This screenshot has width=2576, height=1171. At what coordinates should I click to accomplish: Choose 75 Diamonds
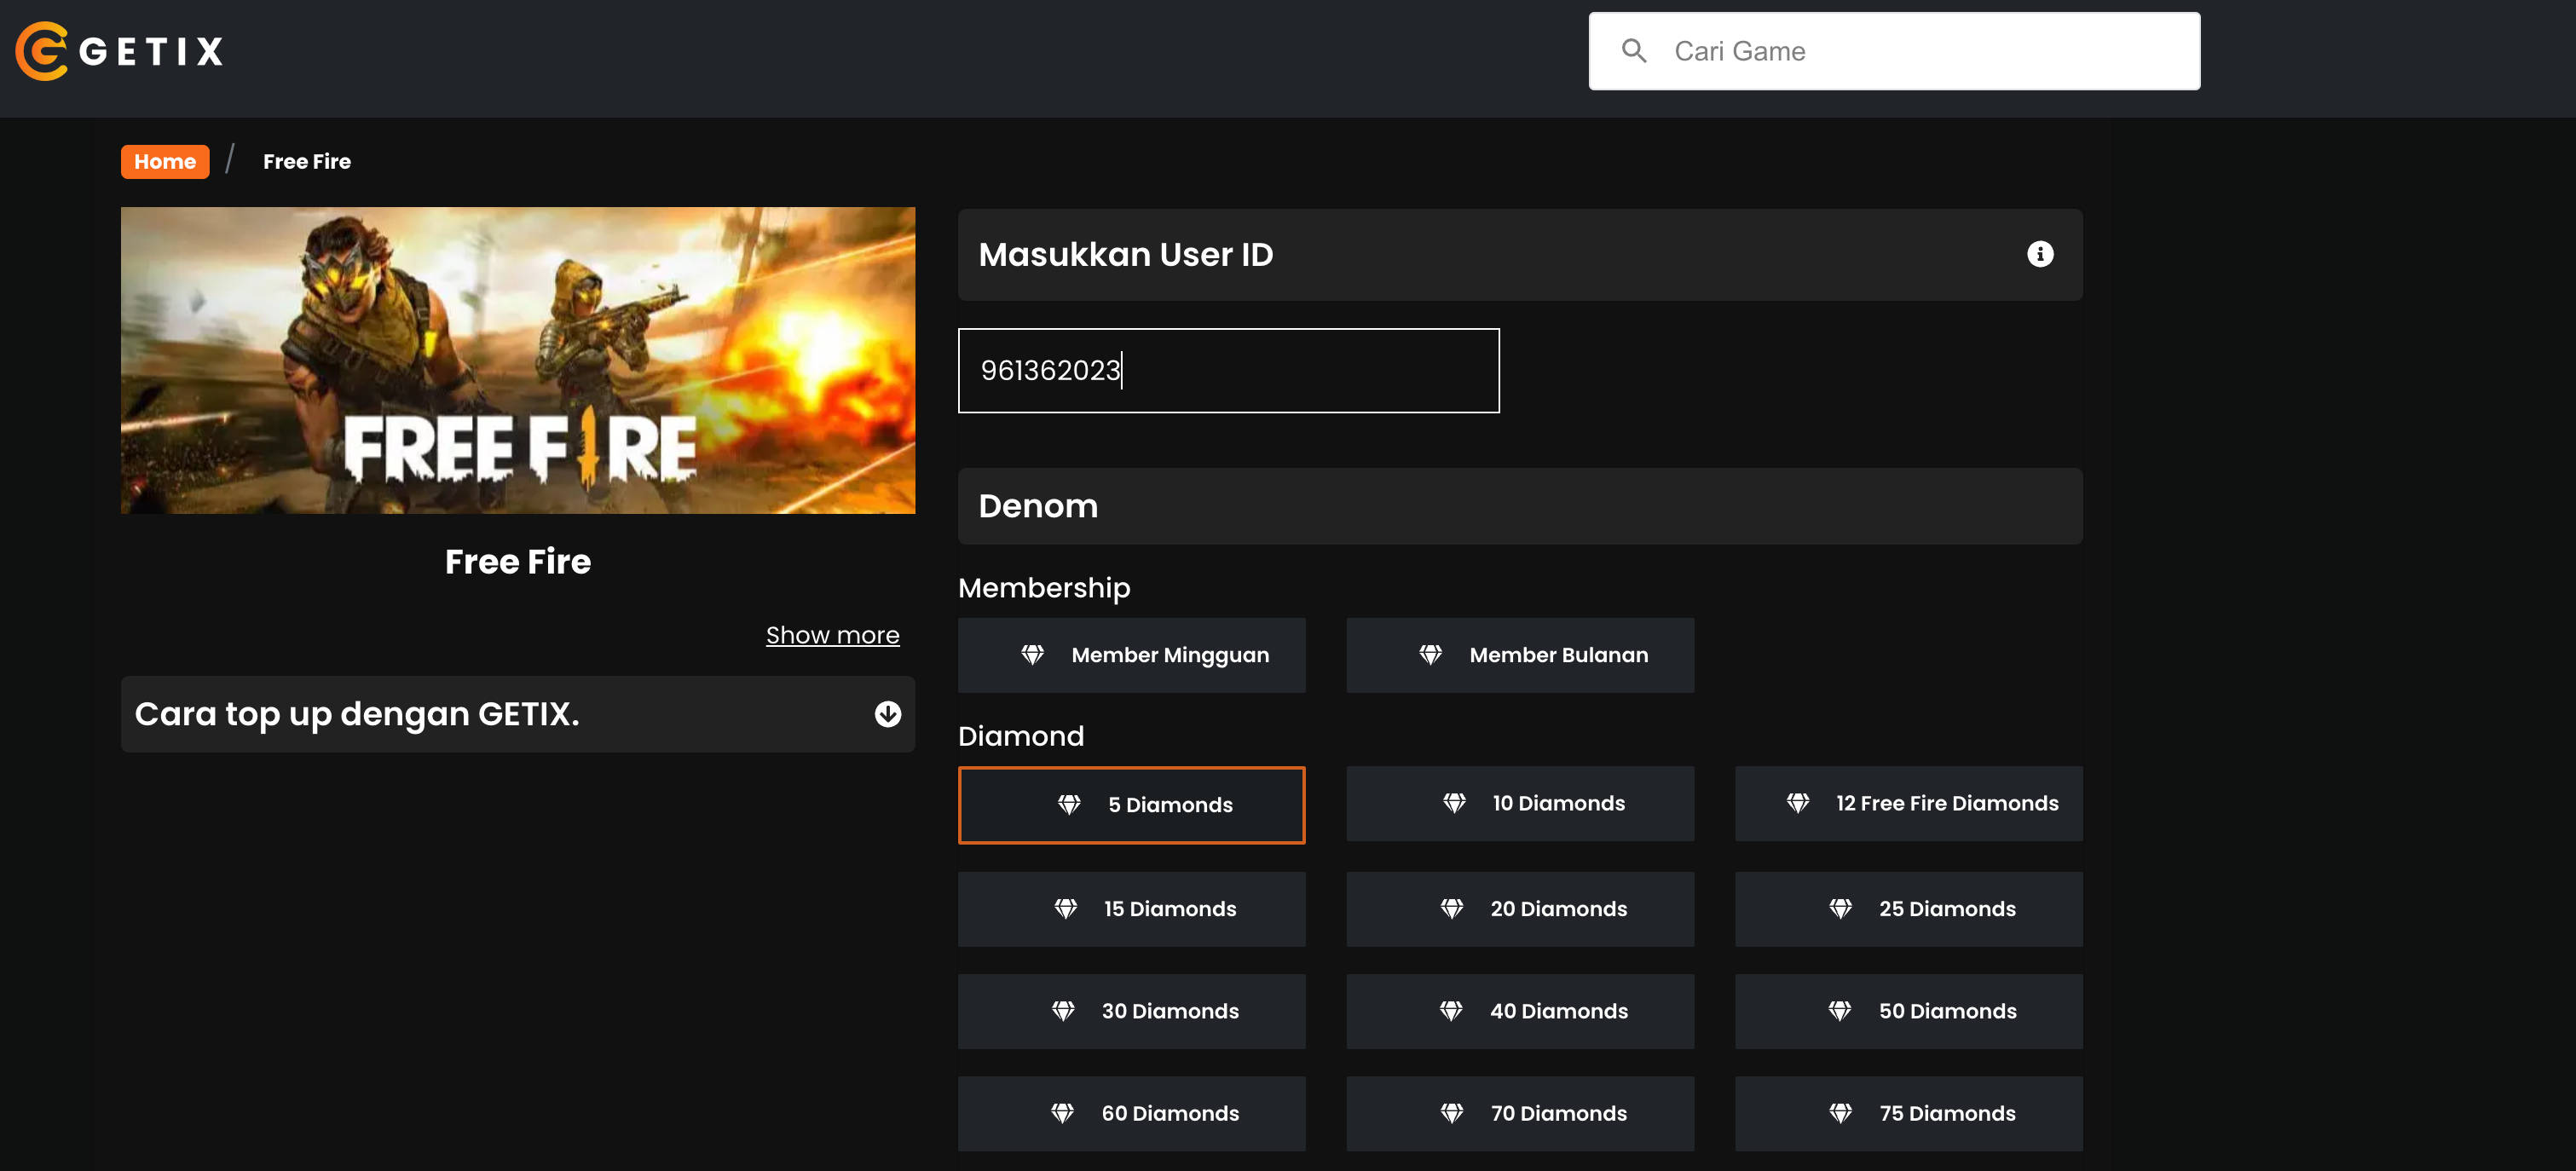click(1908, 1113)
